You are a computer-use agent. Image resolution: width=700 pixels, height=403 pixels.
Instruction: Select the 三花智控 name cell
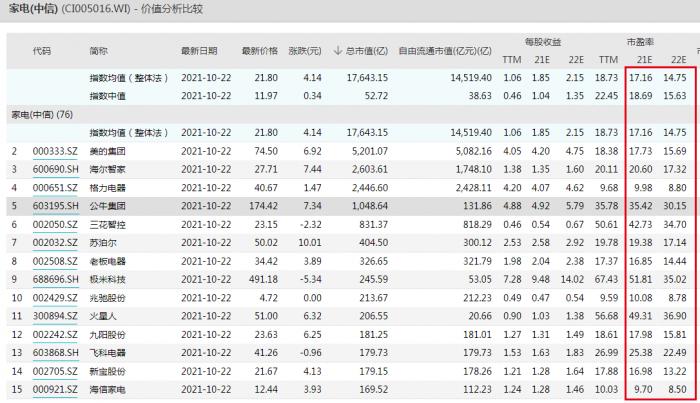108,224
